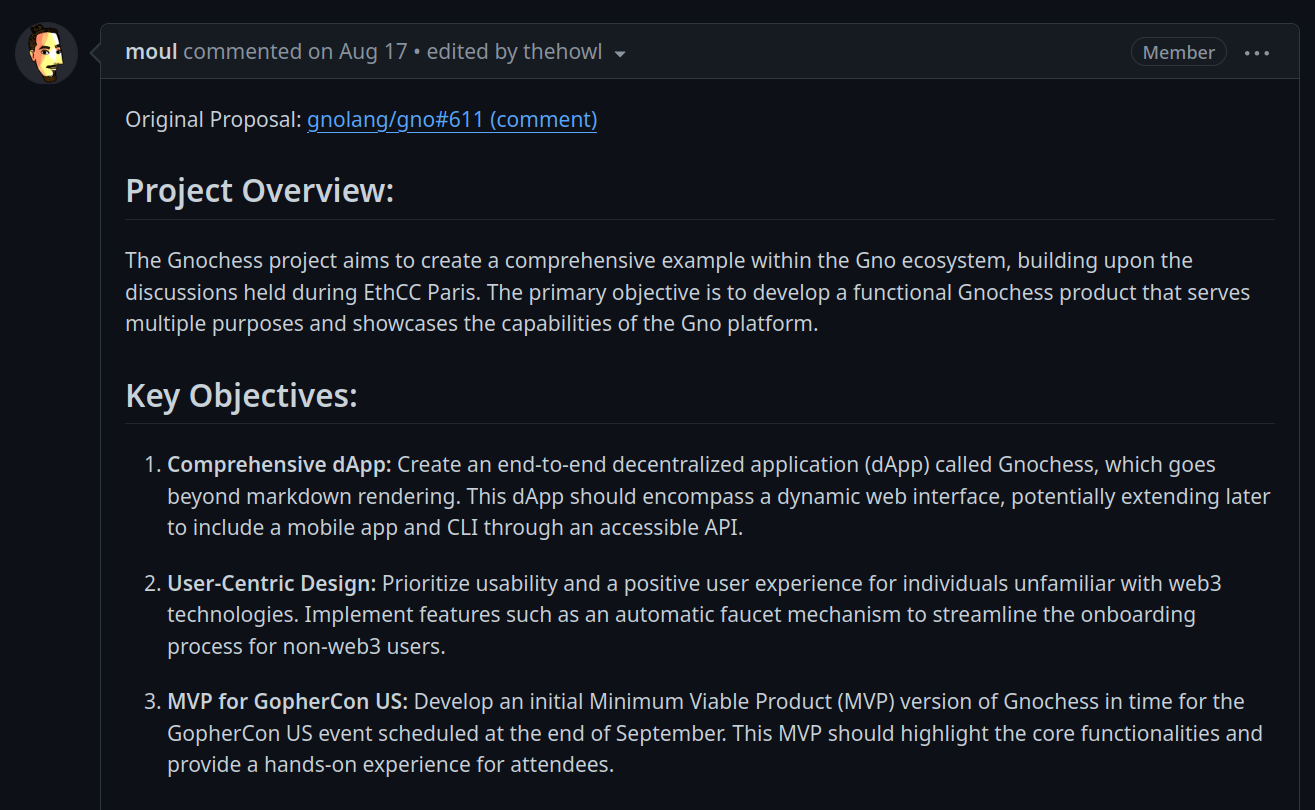The width and height of the screenshot is (1315, 810).
Task: Click the bold 'User-Centric Design:' label
Action: coord(272,583)
